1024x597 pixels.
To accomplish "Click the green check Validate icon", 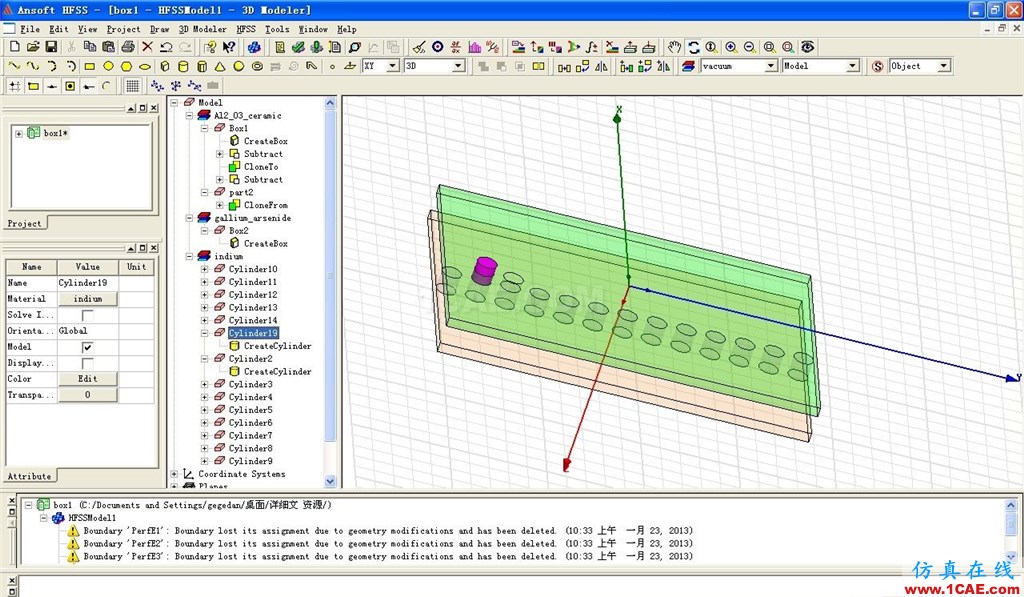I will (x=298, y=47).
